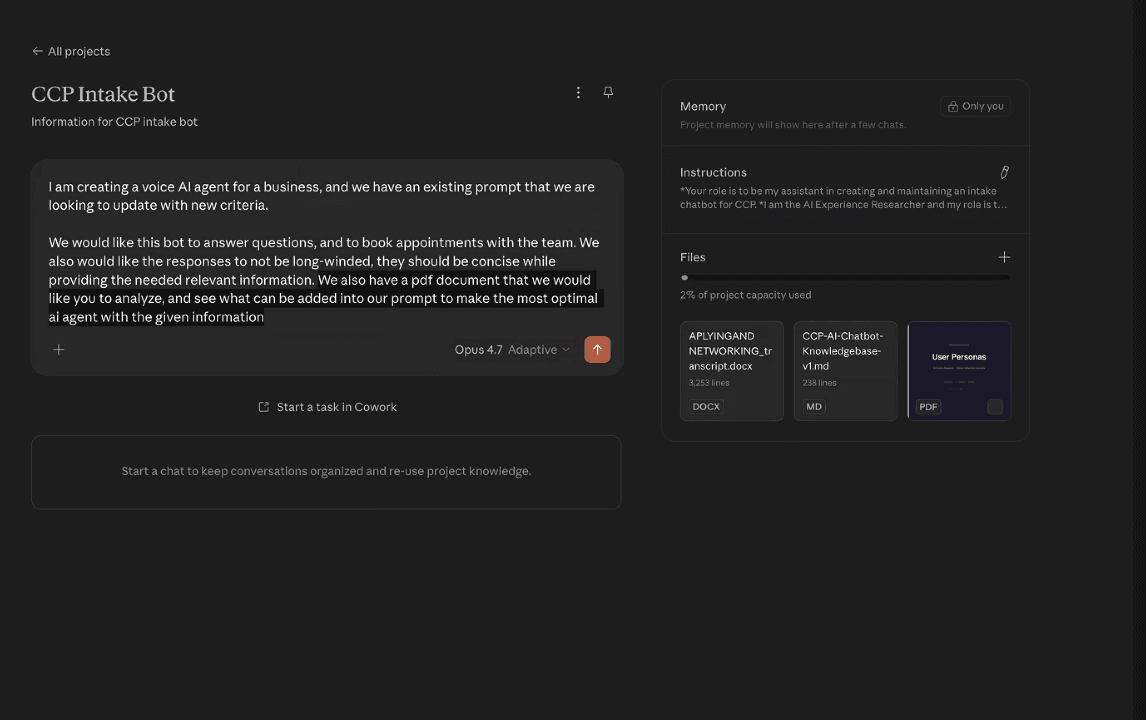This screenshot has width=1146, height=720.
Task: Go back to All projects
Action: (x=71, y=51)
